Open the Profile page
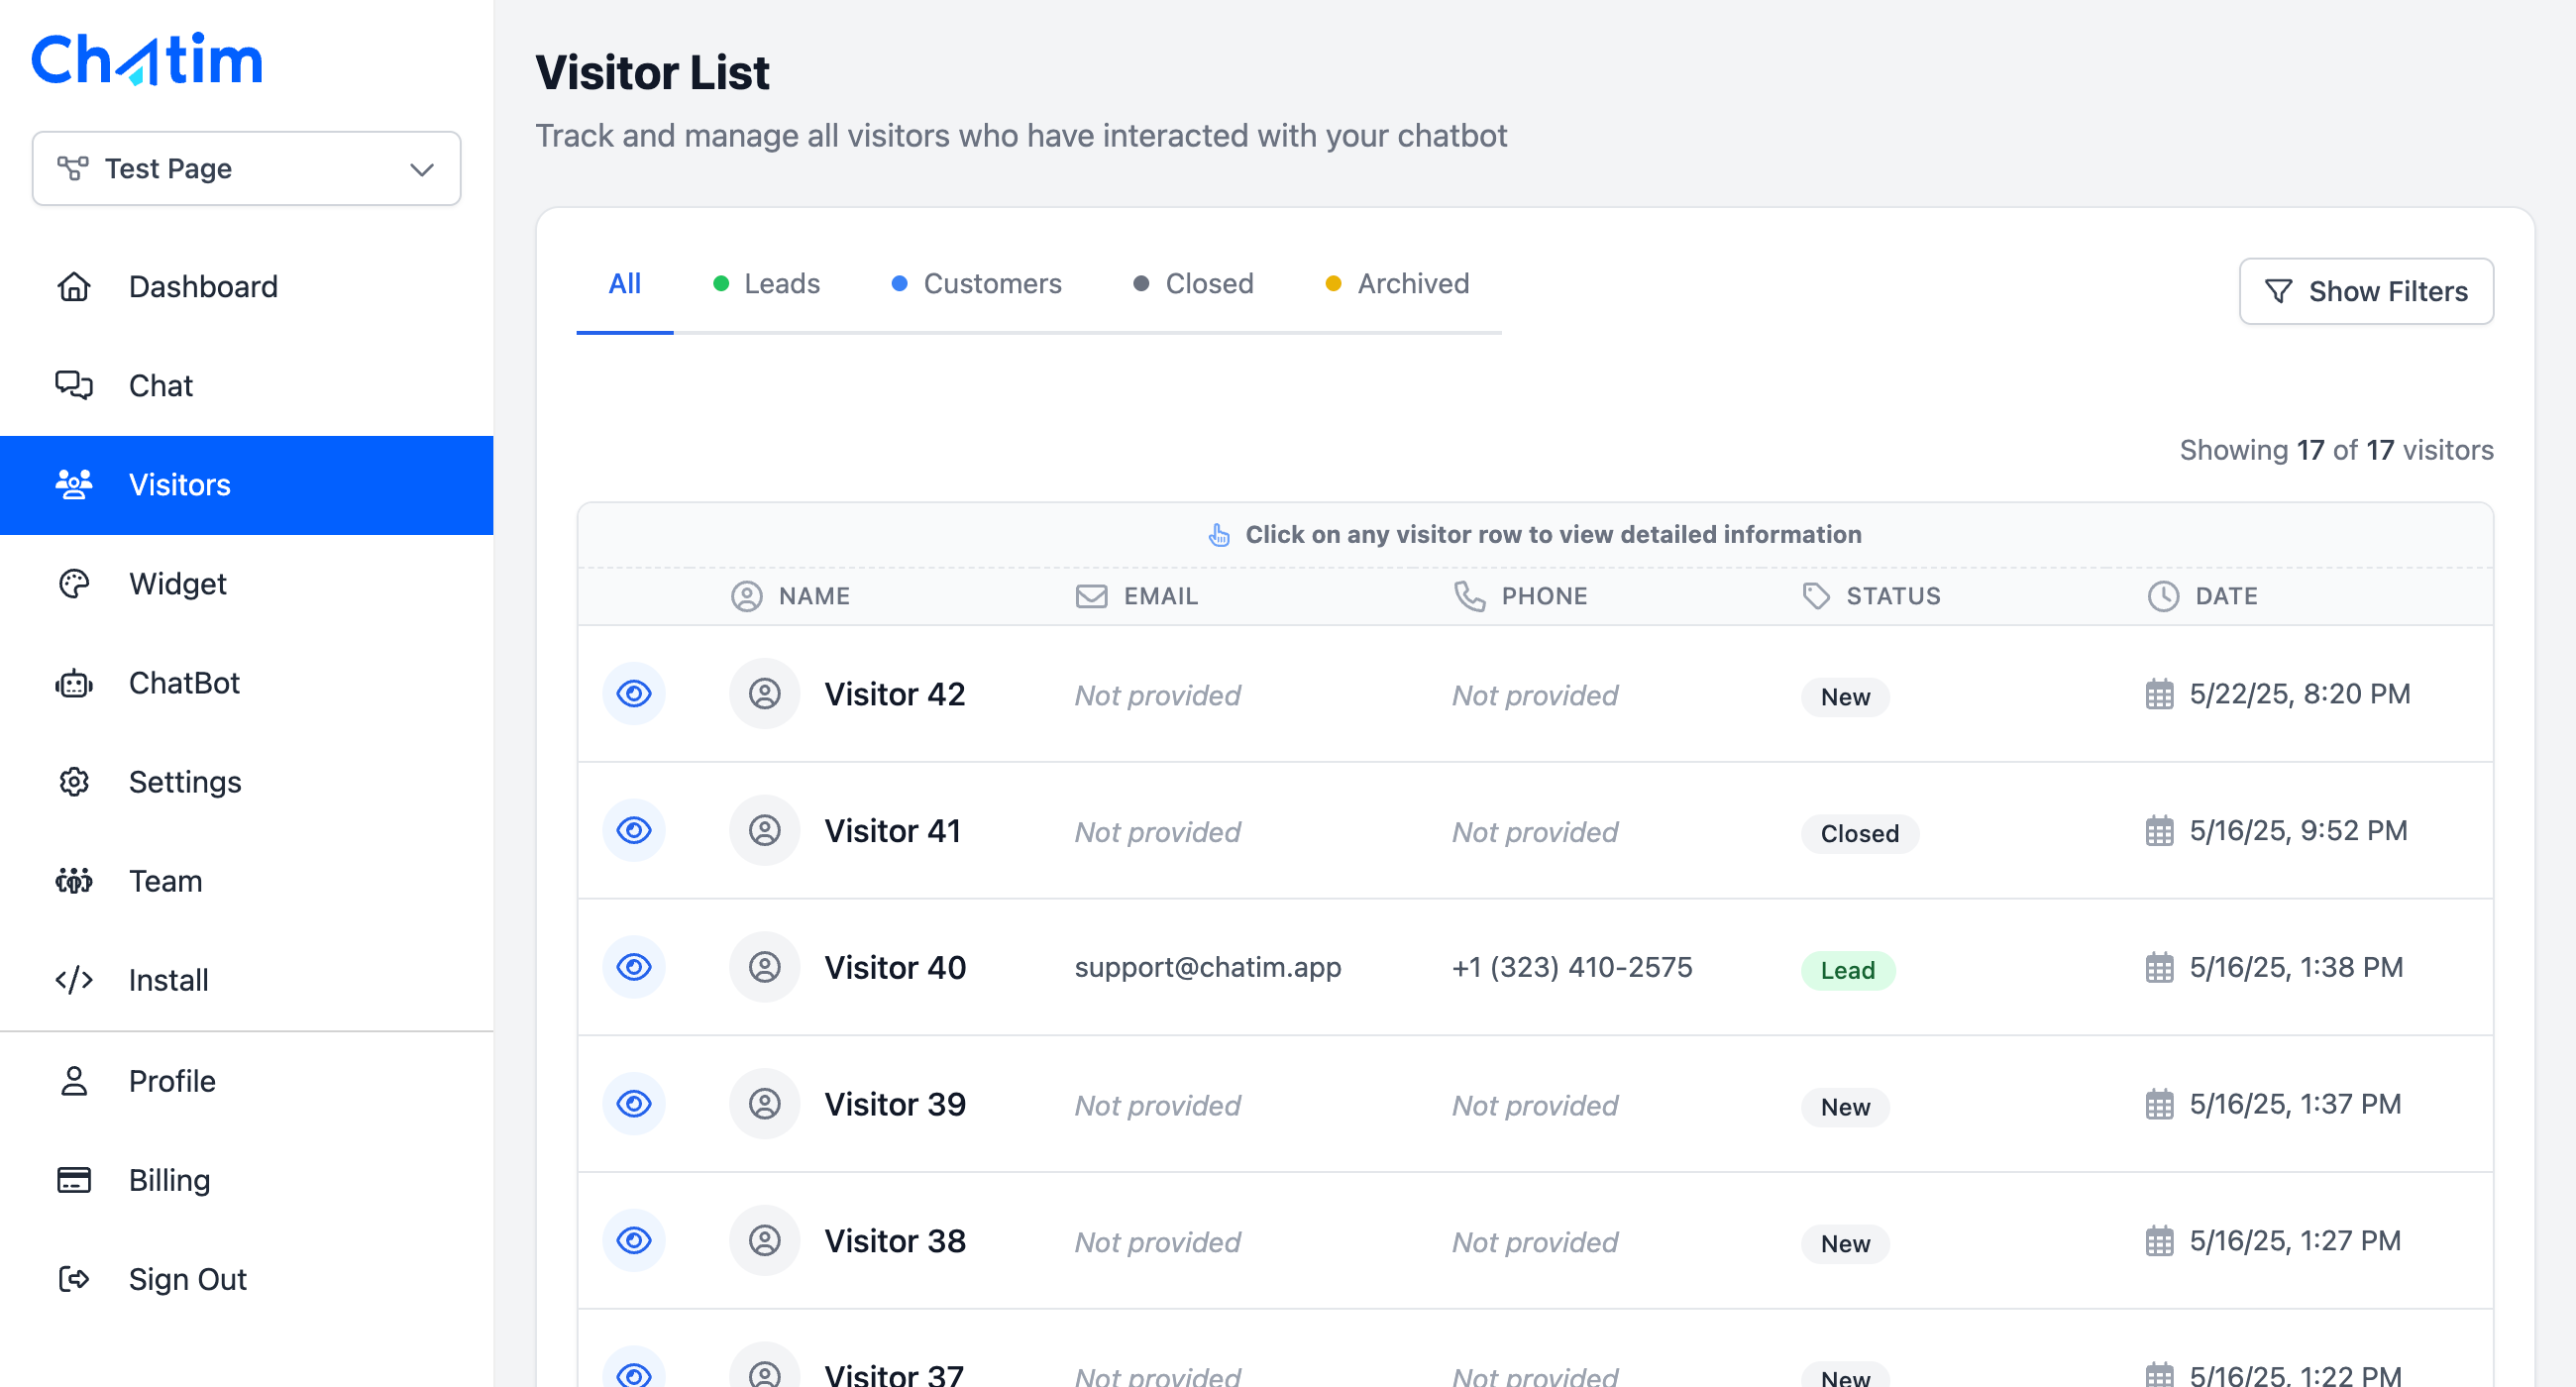Image resolution: width=2576 pixels, height=1387 pixels. click(172, 1081)
